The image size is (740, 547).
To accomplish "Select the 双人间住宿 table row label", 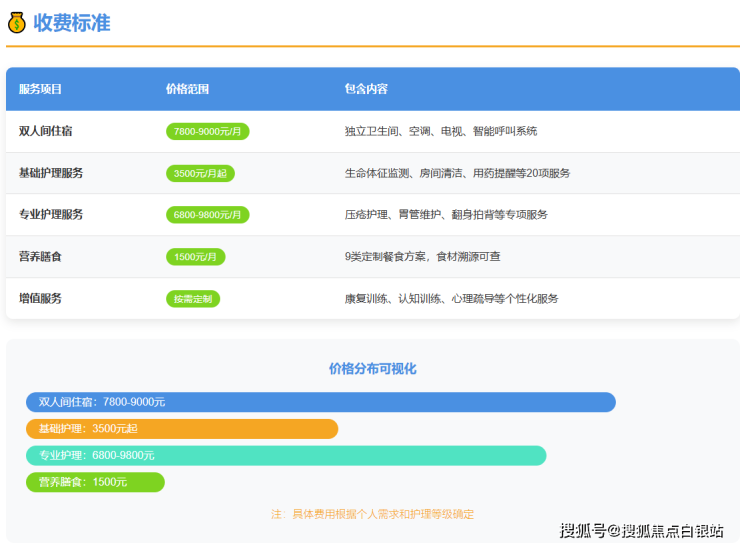I will (x=45, y=131).
